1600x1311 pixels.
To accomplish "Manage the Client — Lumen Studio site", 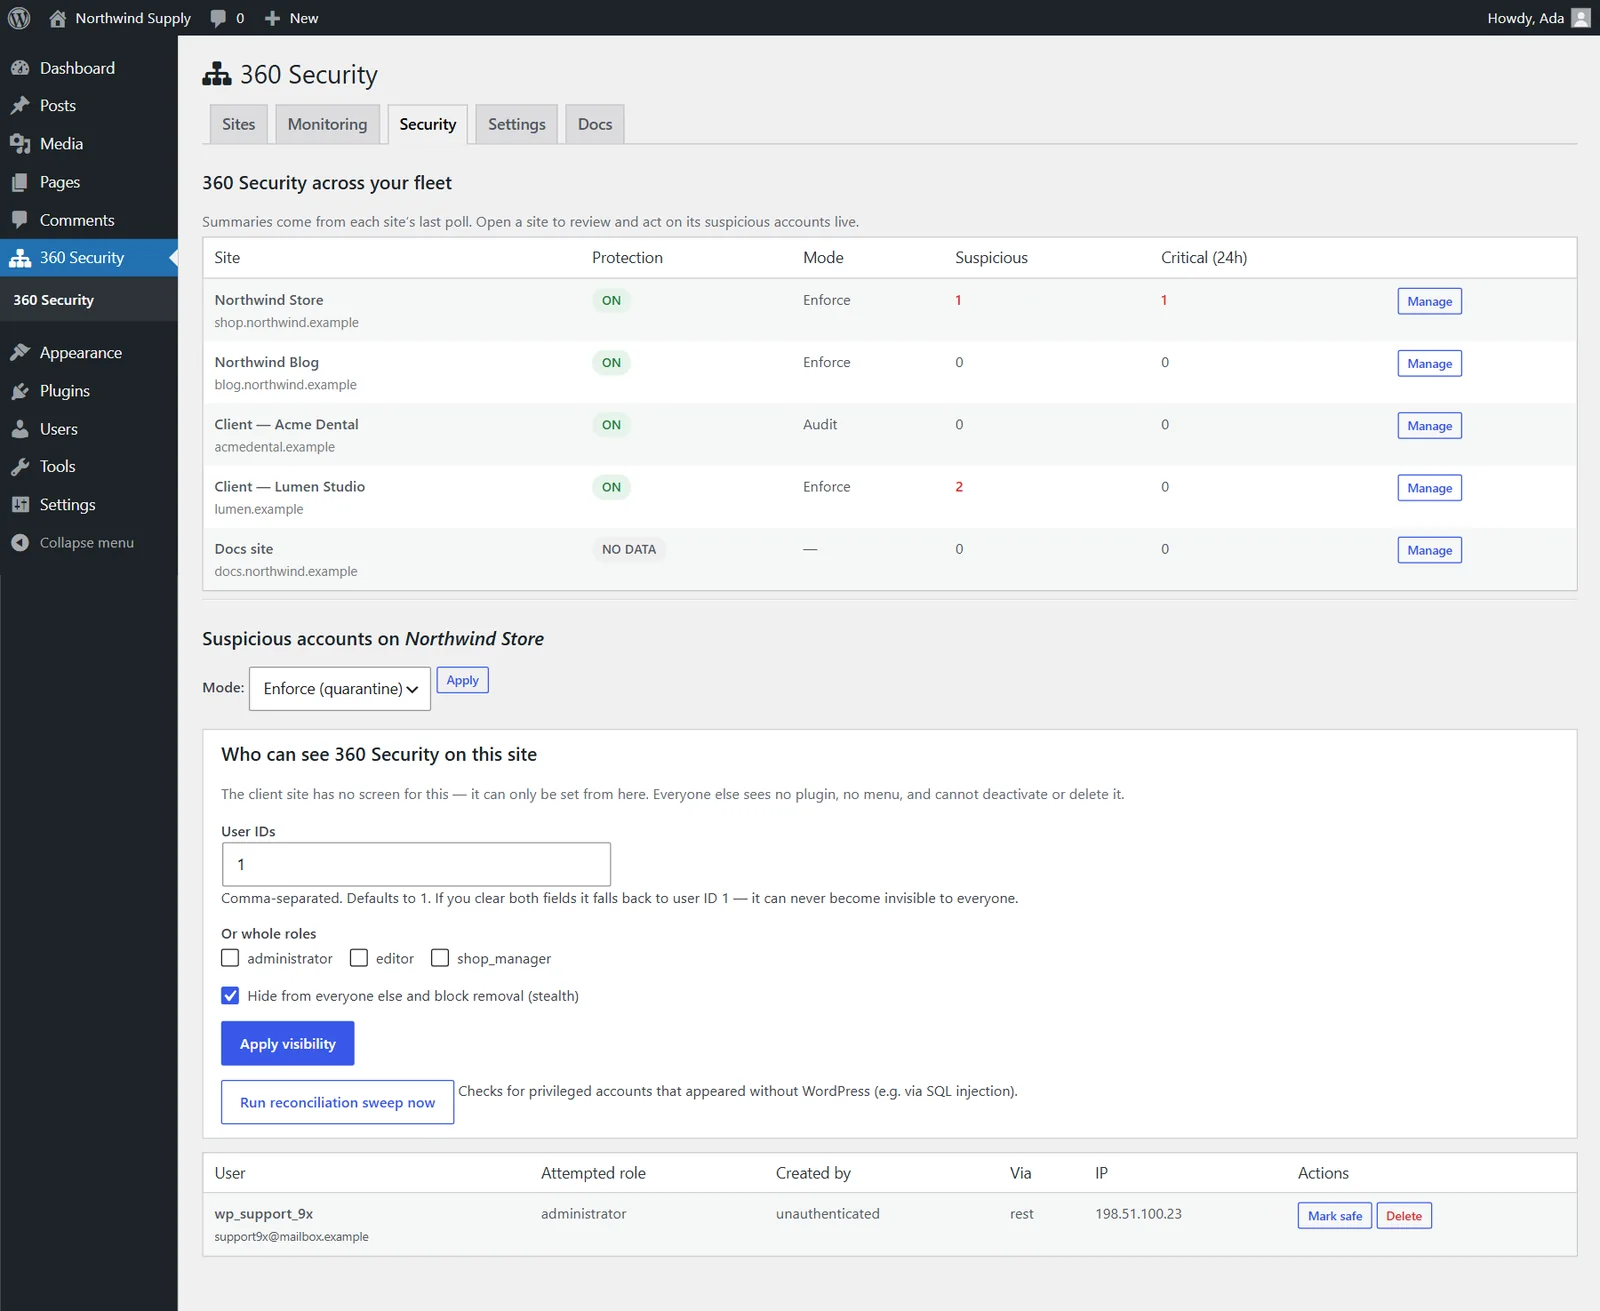I will coord(1430,488).
